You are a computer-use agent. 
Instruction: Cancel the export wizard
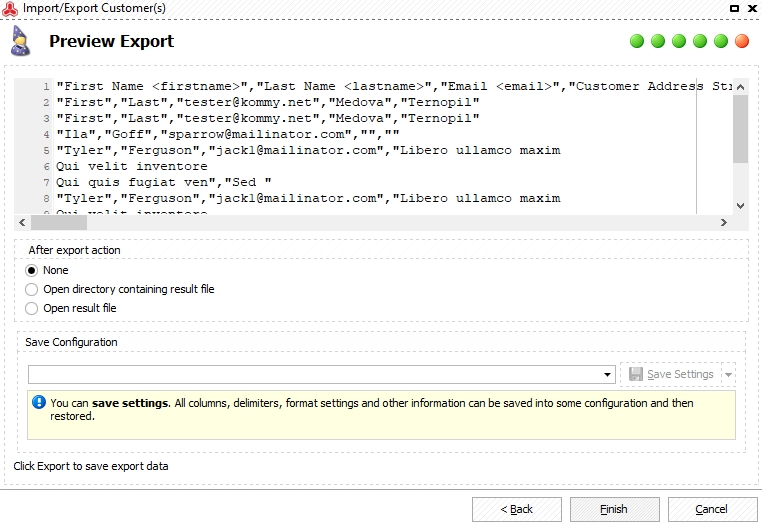712,509
